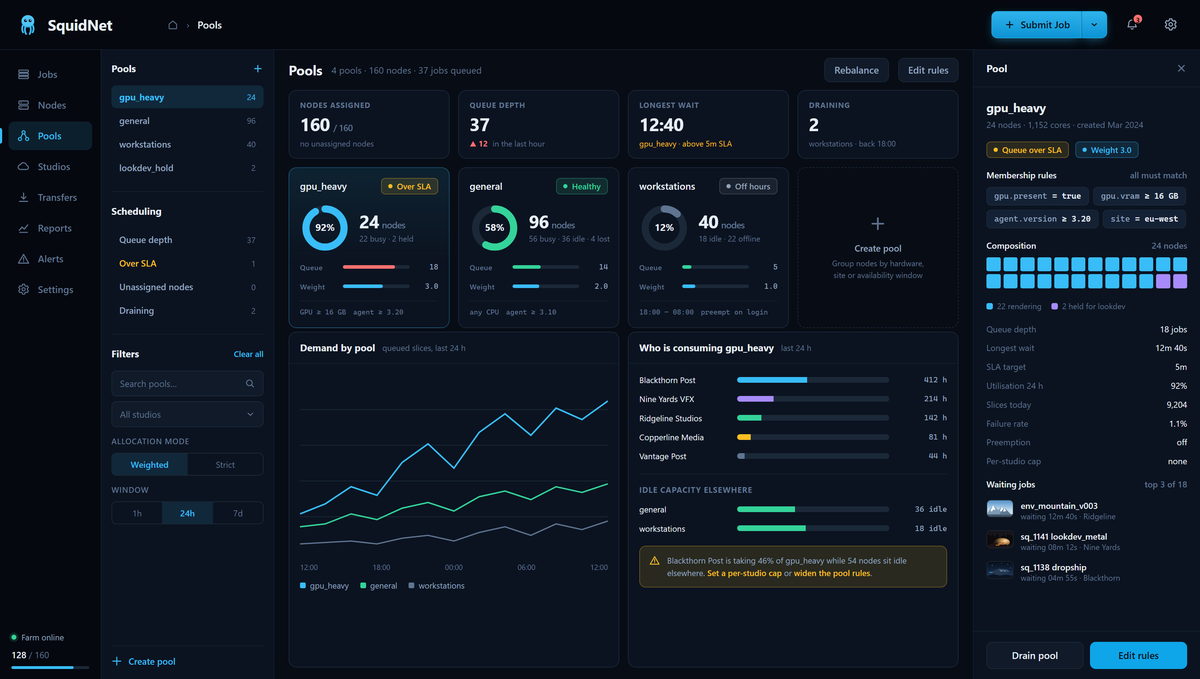Viewport: 1200px width, 679px height.
Task: Click the Farm online green status dot
Action: click(x=14, y=637)
